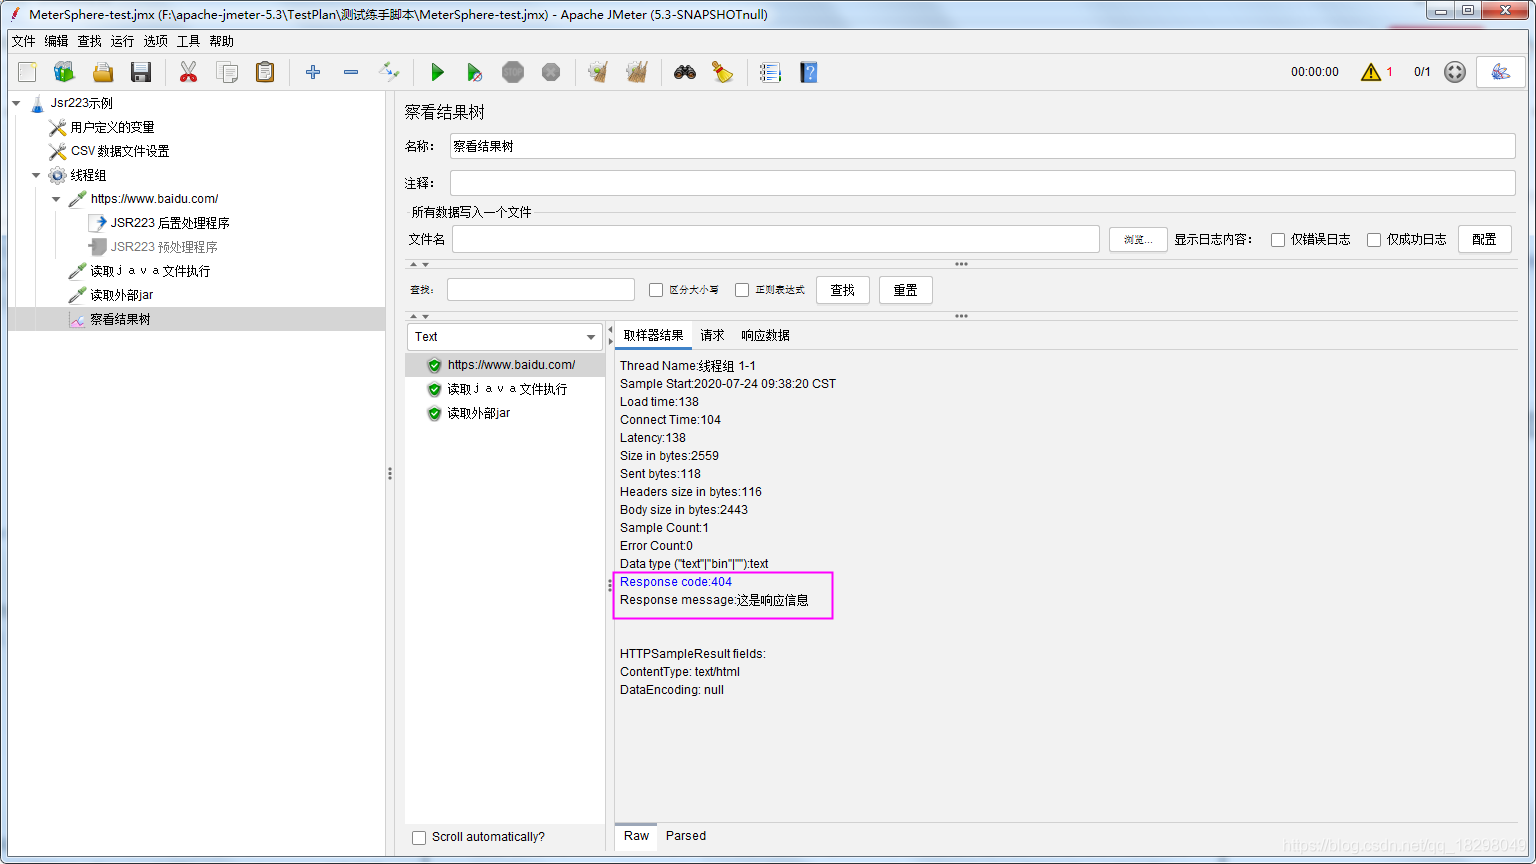Select 察看结果树 in the test plan tree
The width and height of the screenshot is (1536, 864).
[120, 319]
